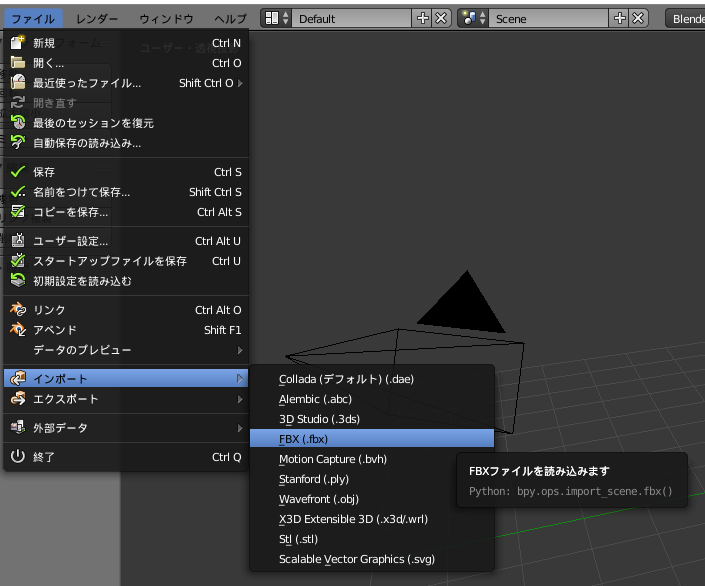Image resolution: width=705 pixels, height=586 pixels.
Task: Click the factory settings icon beside 初期設定を読み込む
Action: click(x=18, y=281)
